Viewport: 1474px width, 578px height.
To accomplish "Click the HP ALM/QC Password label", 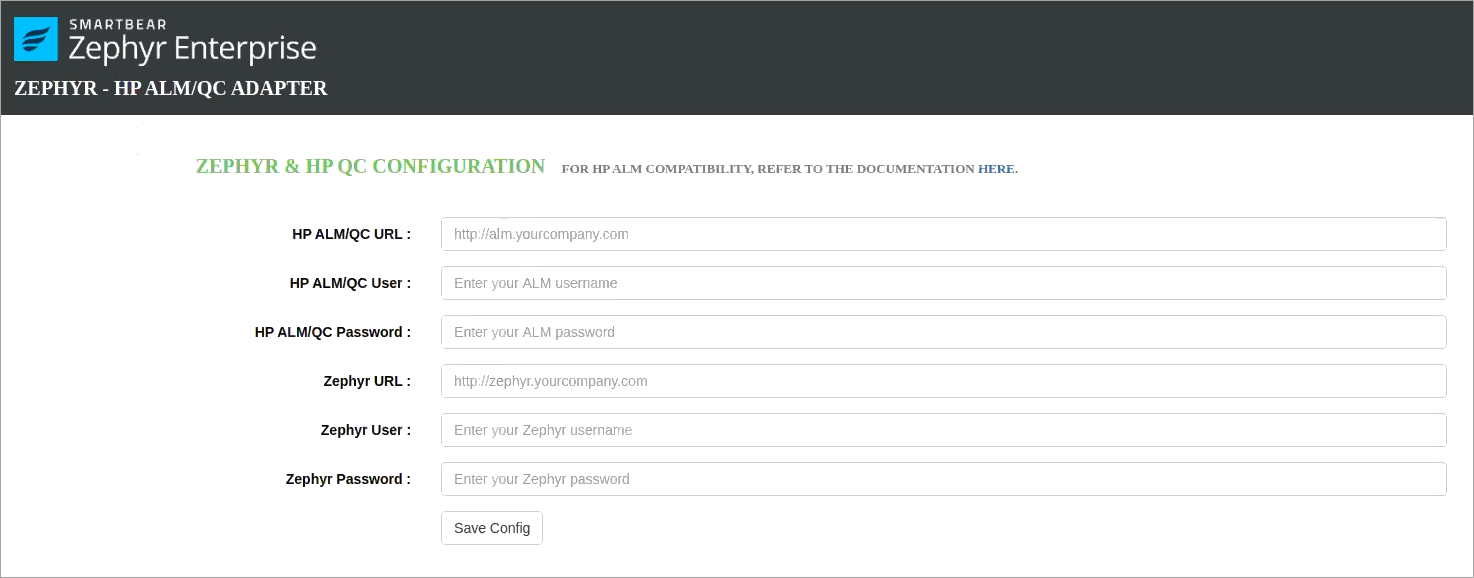I will [x=332, y=332].
